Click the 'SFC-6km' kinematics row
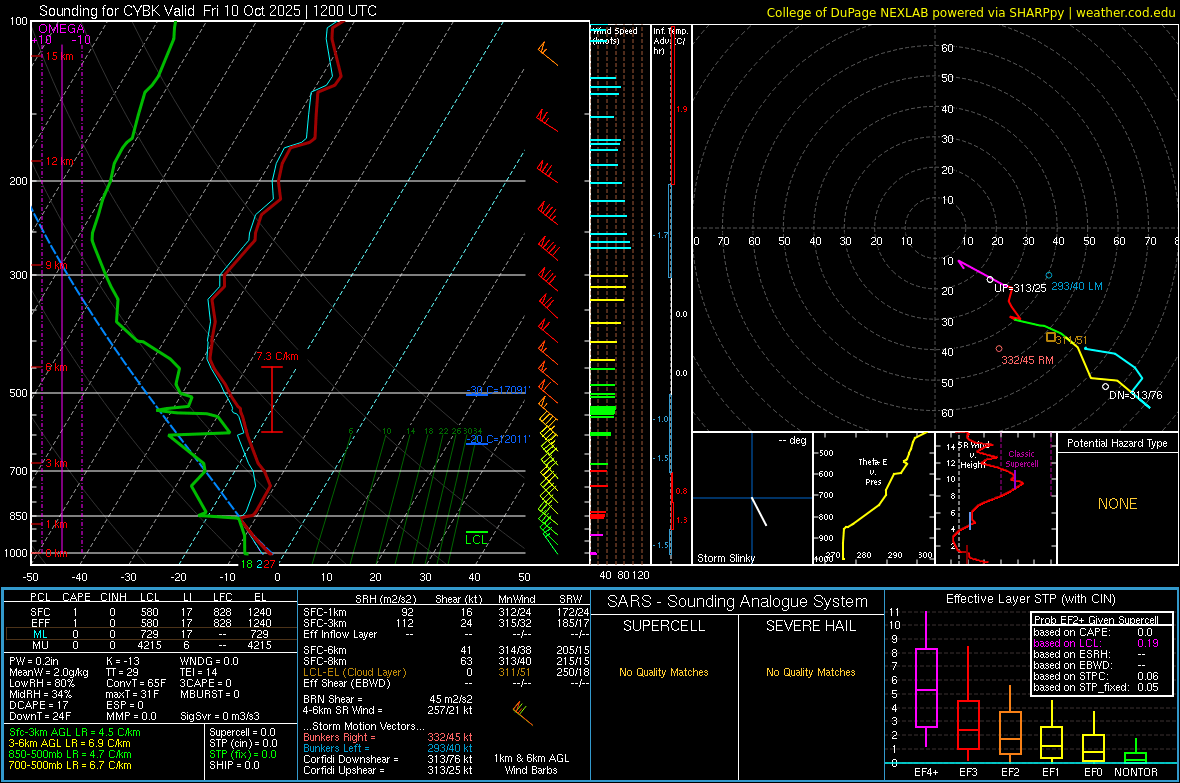The height and width of the screenshot is (783, 1180). click(x=446, y=650)
